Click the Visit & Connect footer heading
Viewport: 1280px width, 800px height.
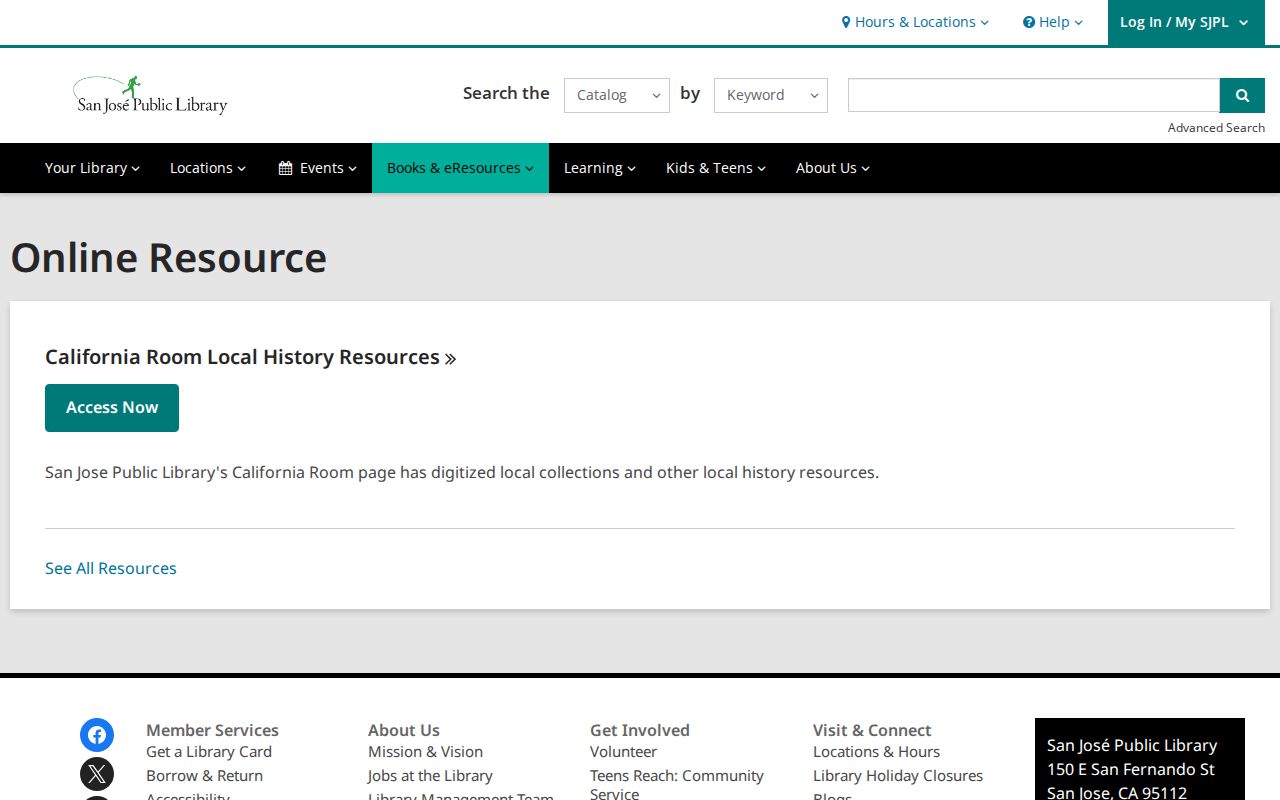click(x=872, y=730)
